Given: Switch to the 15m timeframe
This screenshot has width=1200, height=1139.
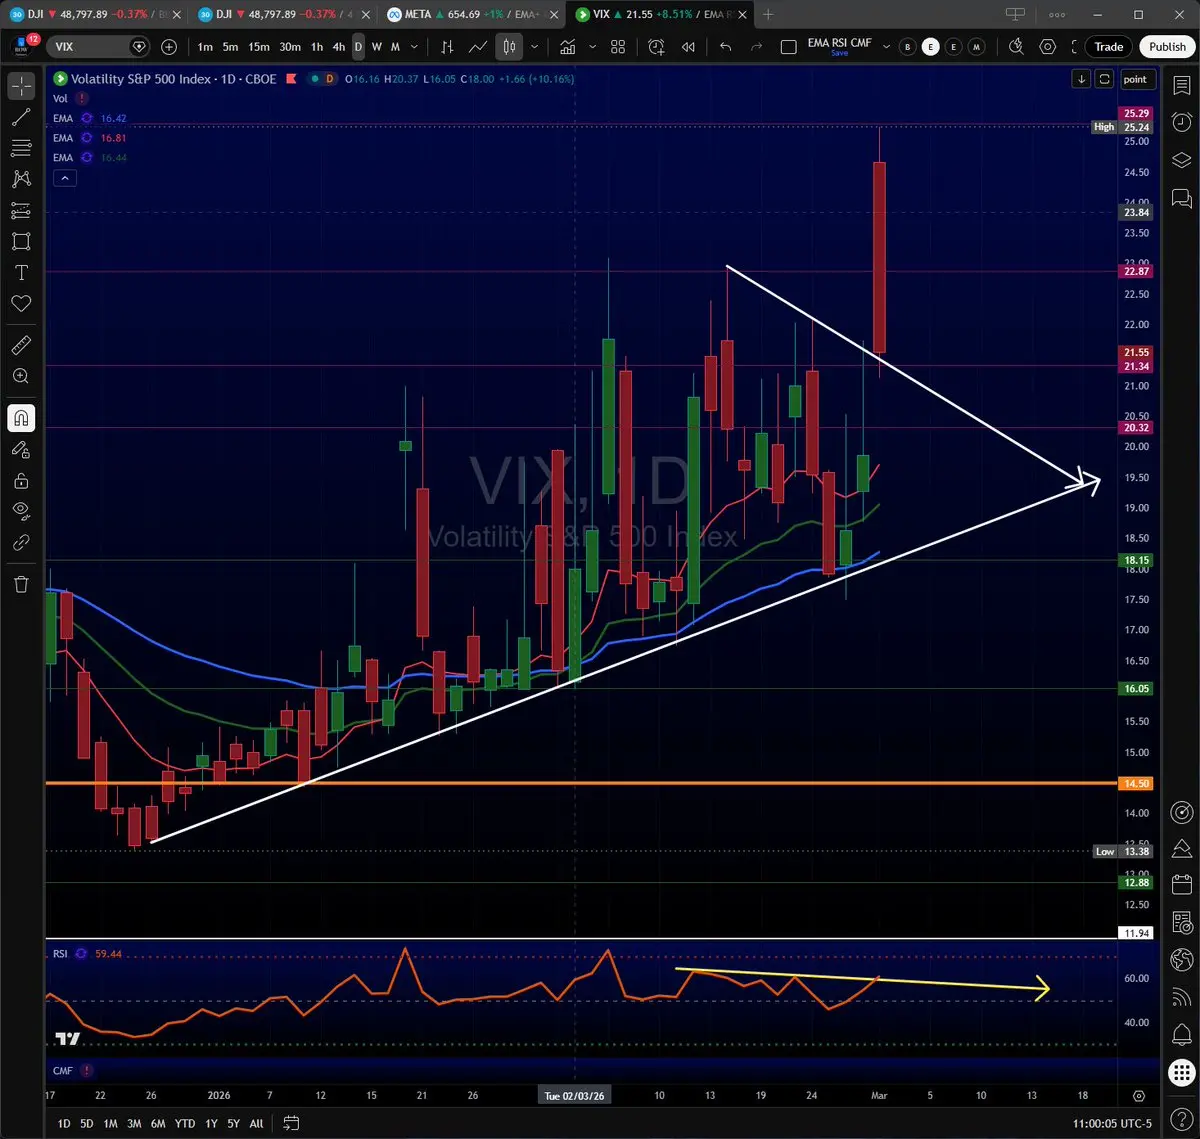Looking at the screenshot, I should point(258,47).
